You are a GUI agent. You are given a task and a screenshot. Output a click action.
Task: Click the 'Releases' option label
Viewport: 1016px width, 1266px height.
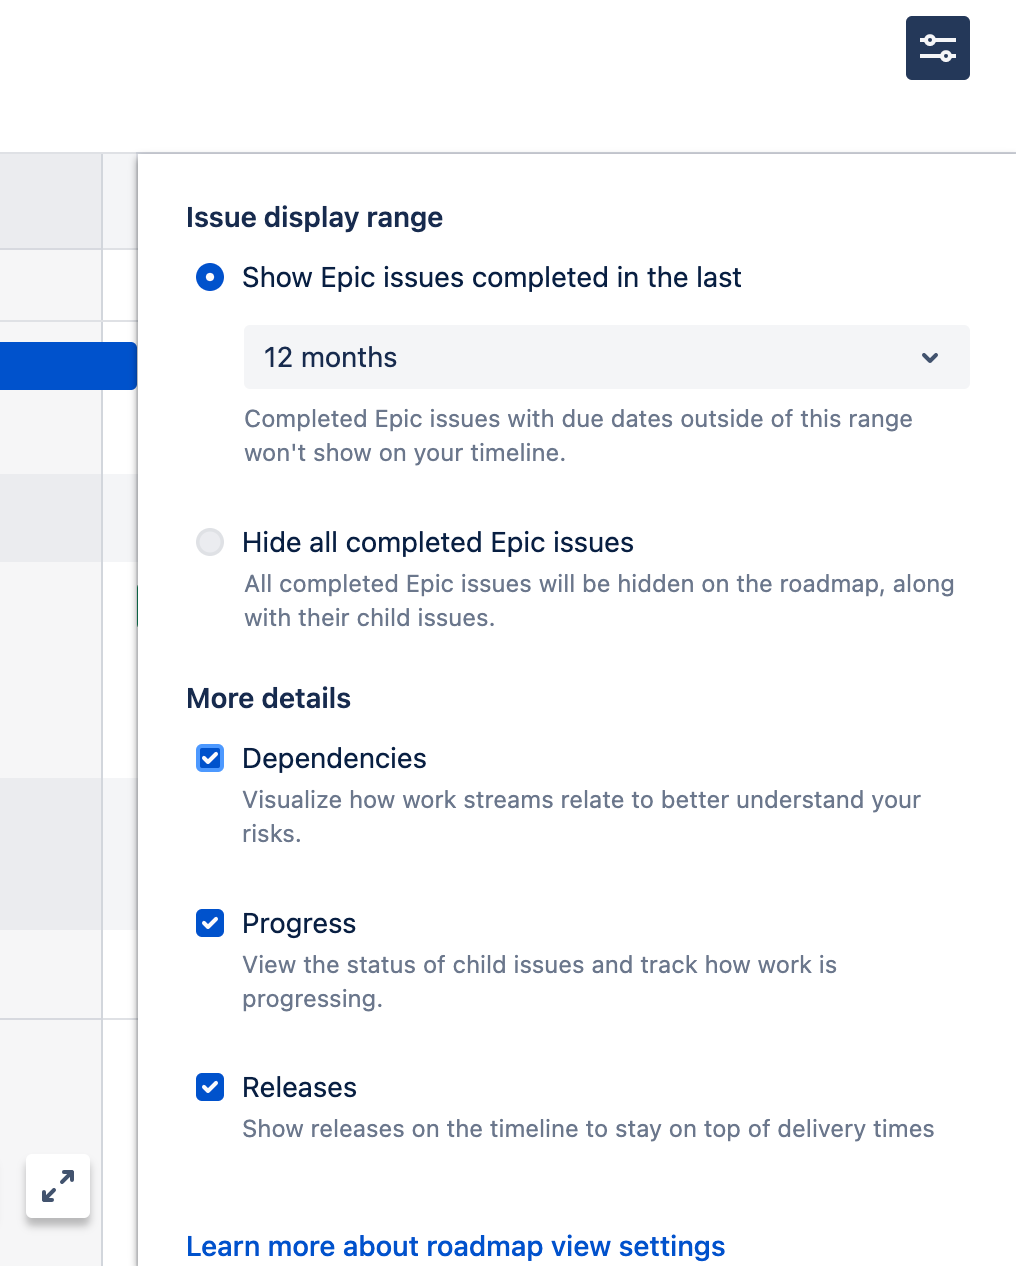(299, 1087)
